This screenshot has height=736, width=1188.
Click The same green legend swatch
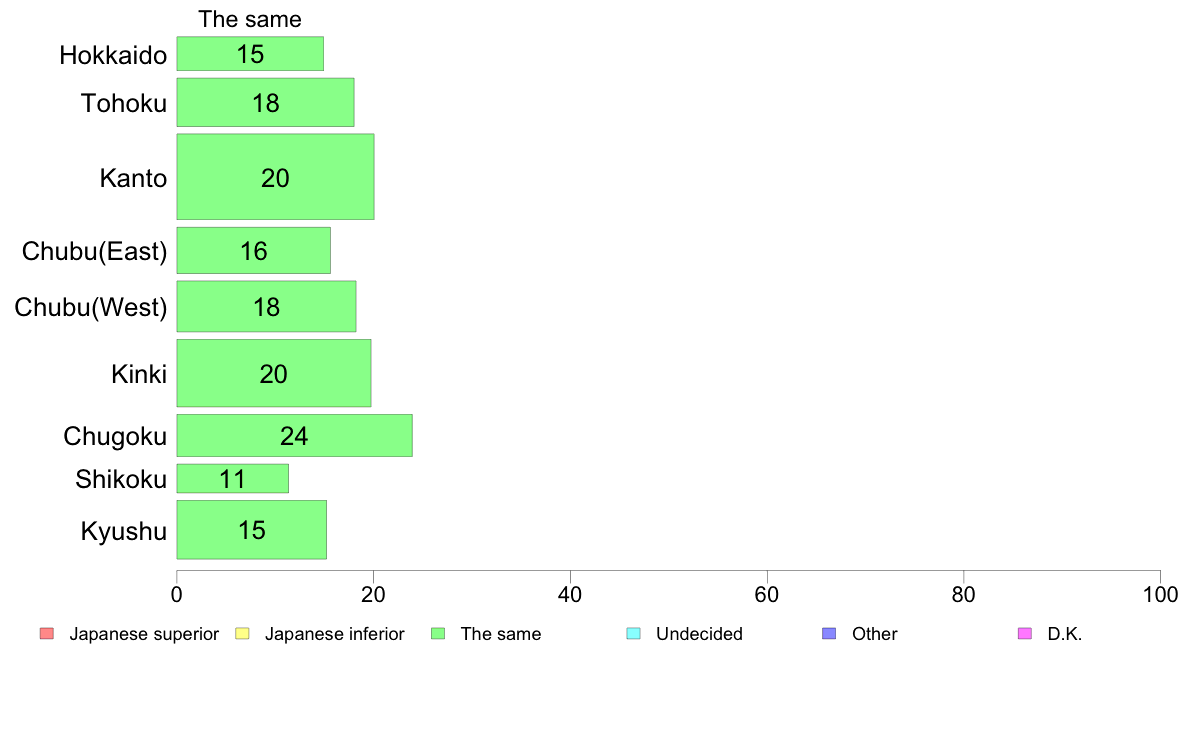click(438, 634)
